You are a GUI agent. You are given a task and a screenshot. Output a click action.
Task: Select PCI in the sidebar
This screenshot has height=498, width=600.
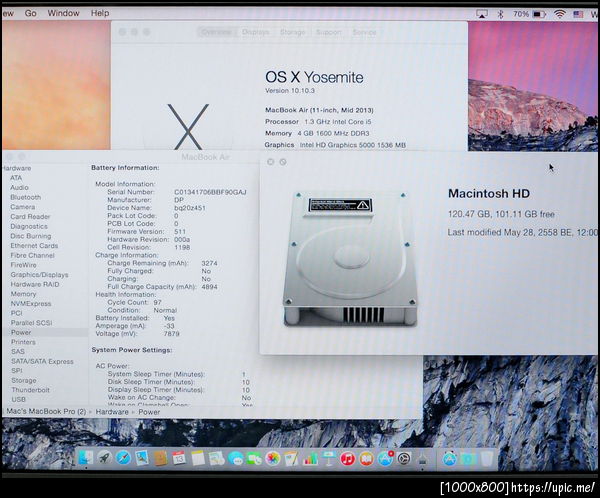coord(16,313)
